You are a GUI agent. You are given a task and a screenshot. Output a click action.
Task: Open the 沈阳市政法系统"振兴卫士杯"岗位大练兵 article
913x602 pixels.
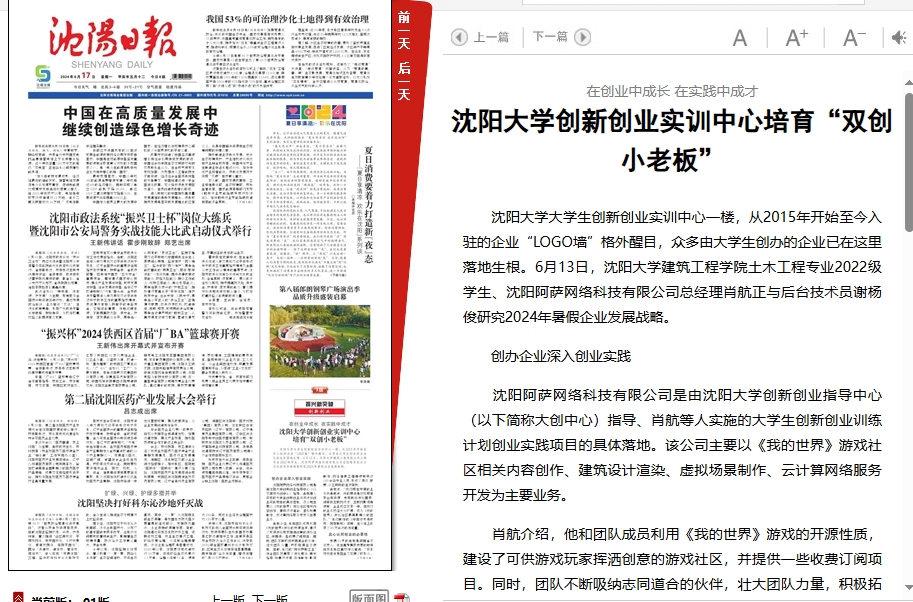(140, 224)
